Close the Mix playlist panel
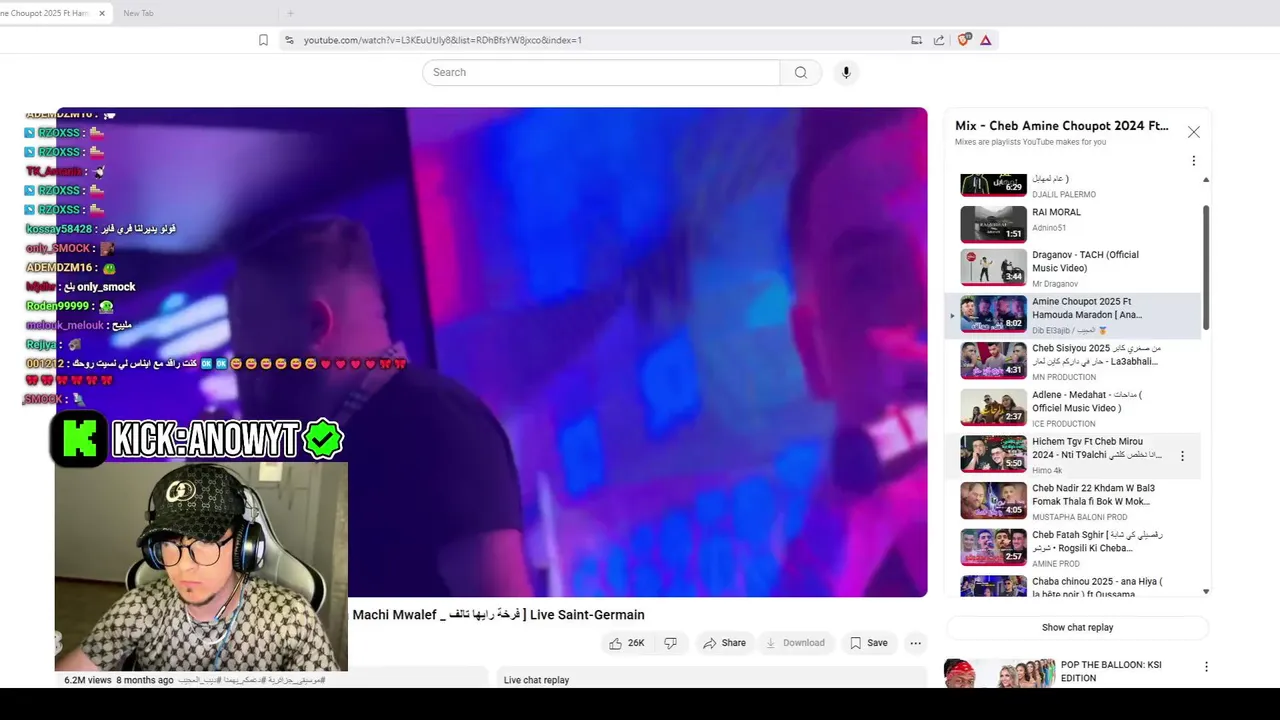 click(1193, 132)
